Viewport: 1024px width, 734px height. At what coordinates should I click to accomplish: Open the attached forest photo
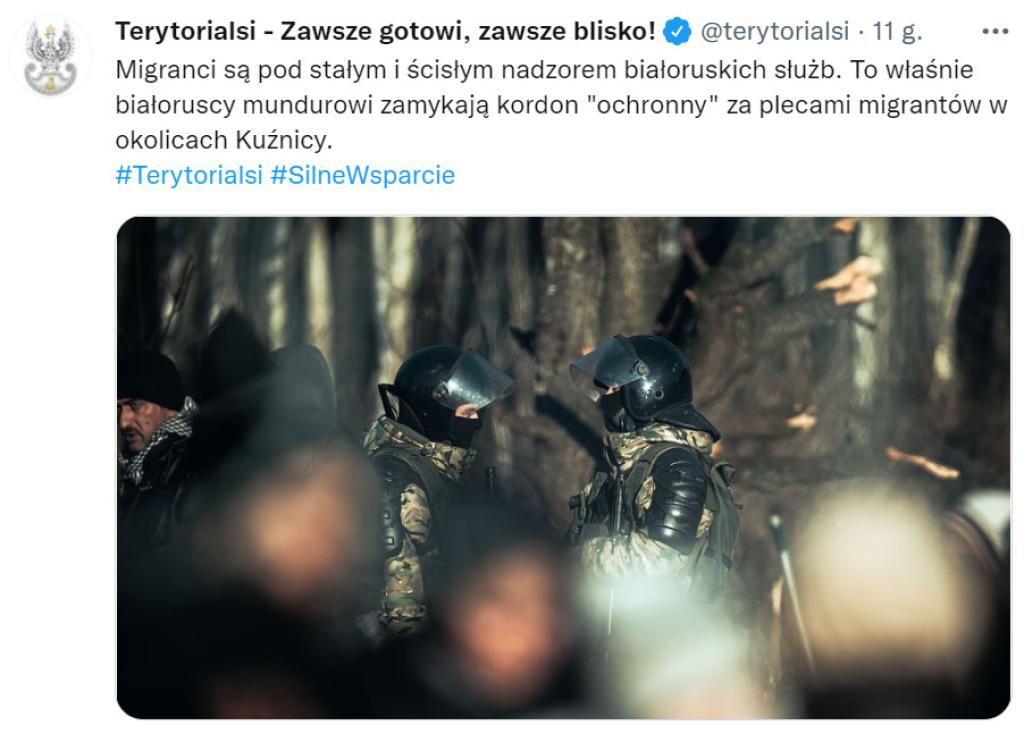pos(563,468)
